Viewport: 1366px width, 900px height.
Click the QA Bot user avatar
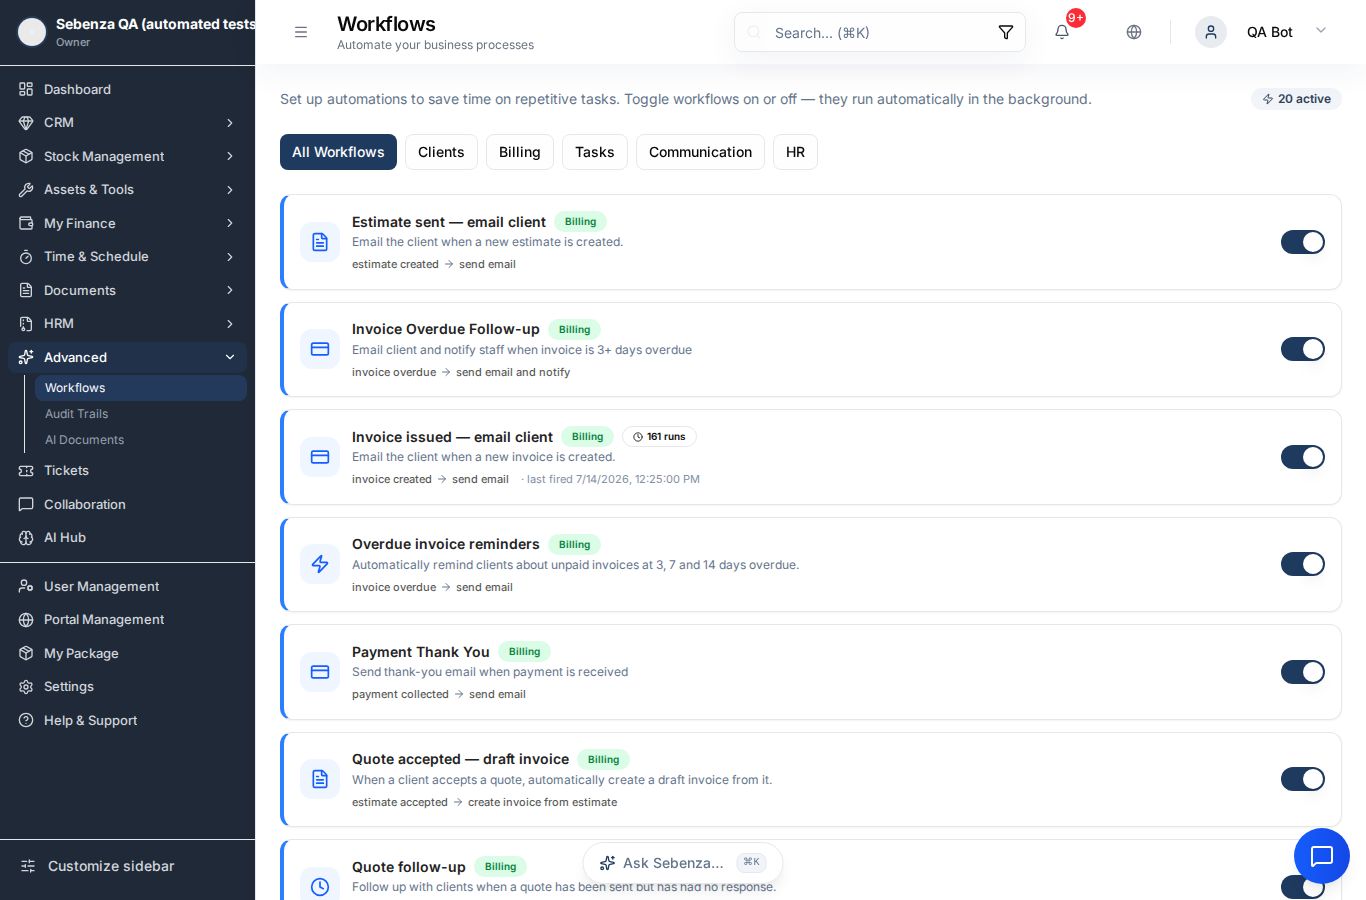click(x=1211, y=32)
